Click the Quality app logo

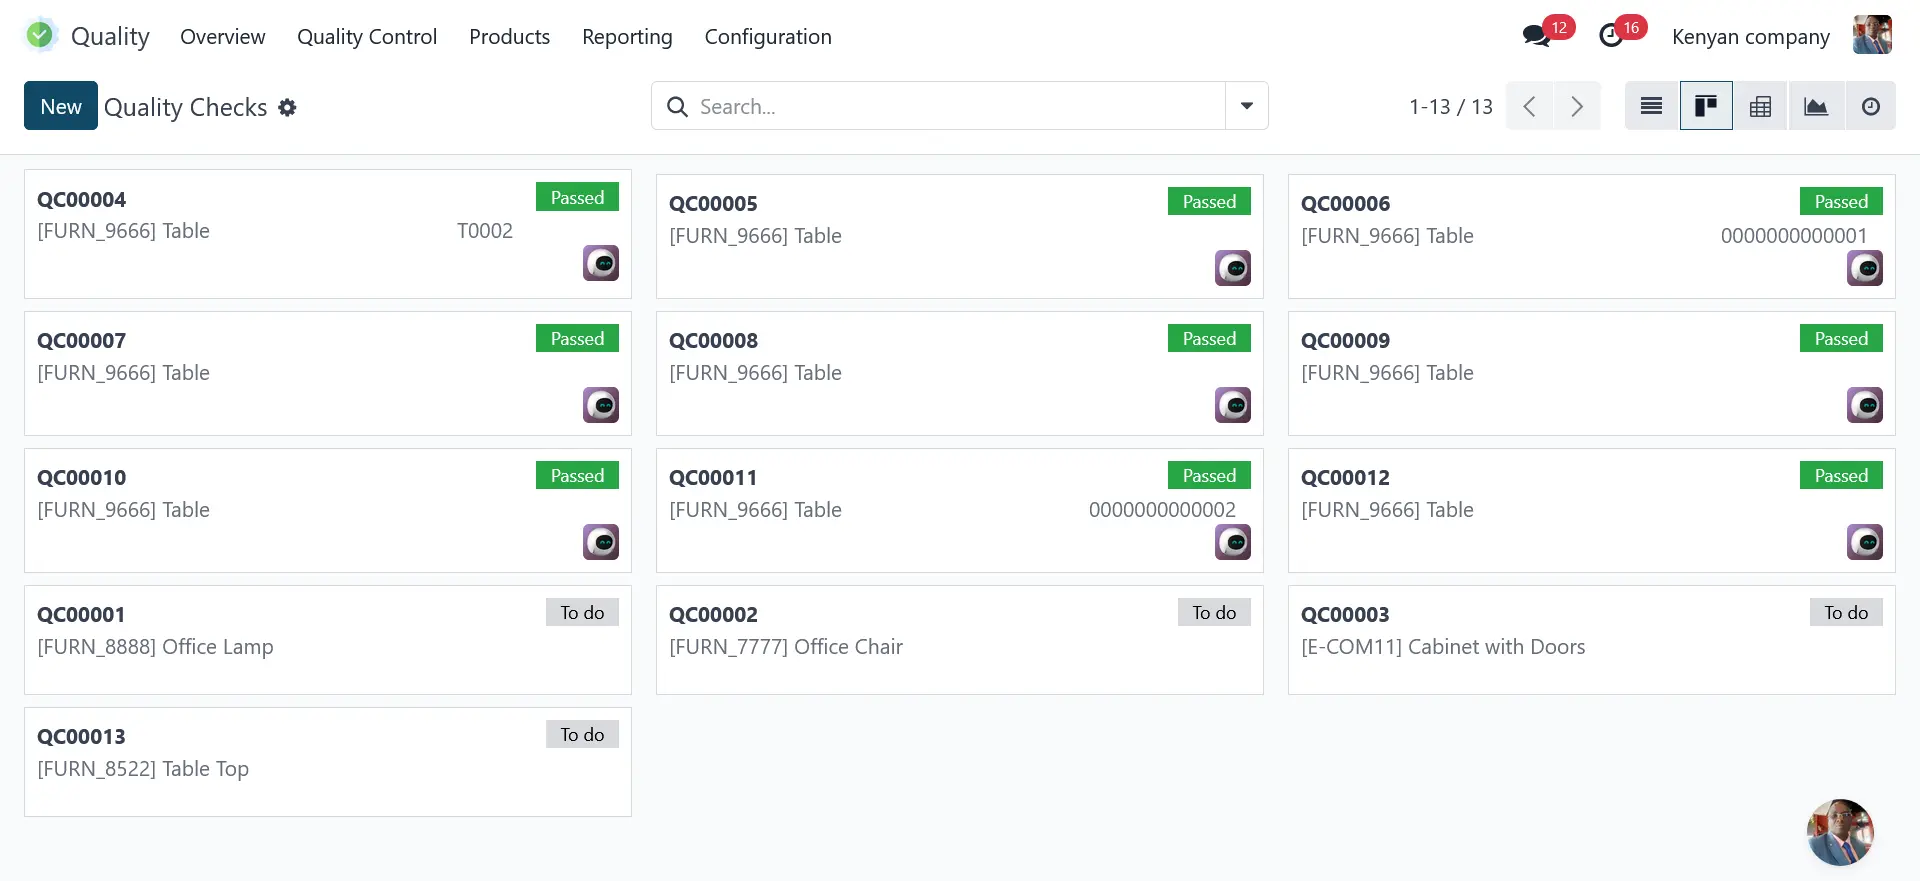[40, 36]
